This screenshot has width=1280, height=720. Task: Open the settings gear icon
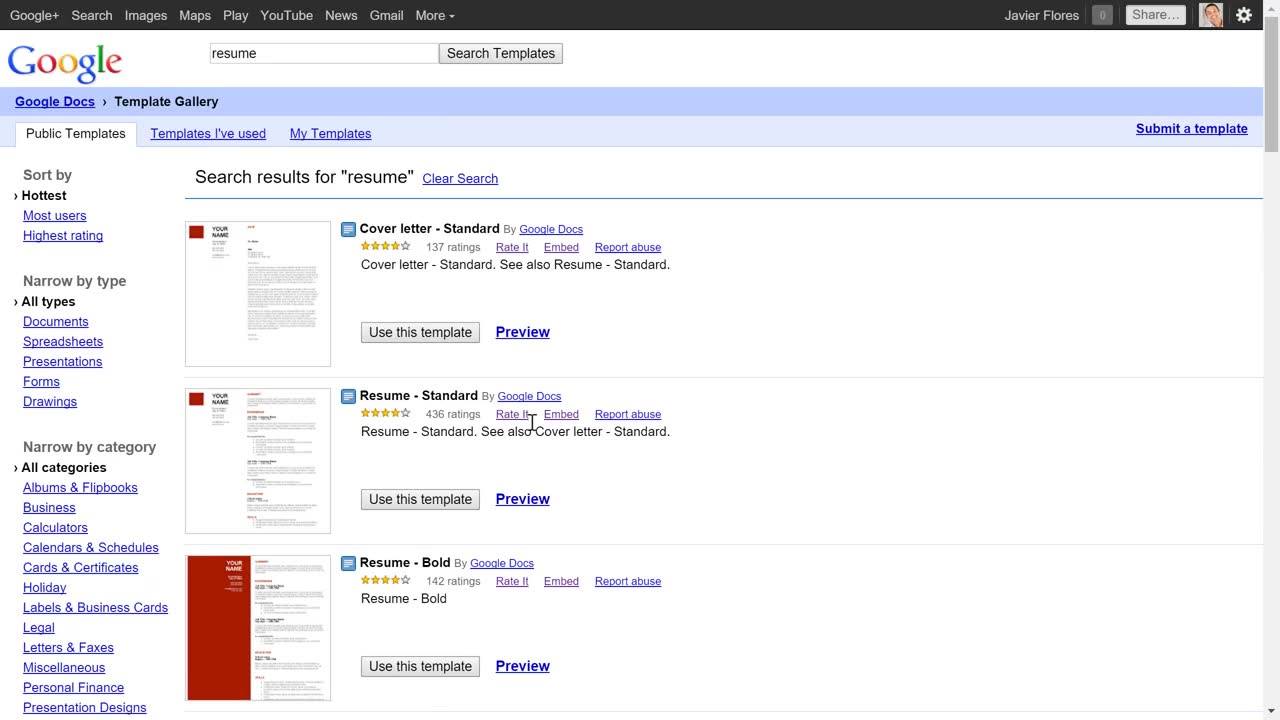tap(1244, 15)
